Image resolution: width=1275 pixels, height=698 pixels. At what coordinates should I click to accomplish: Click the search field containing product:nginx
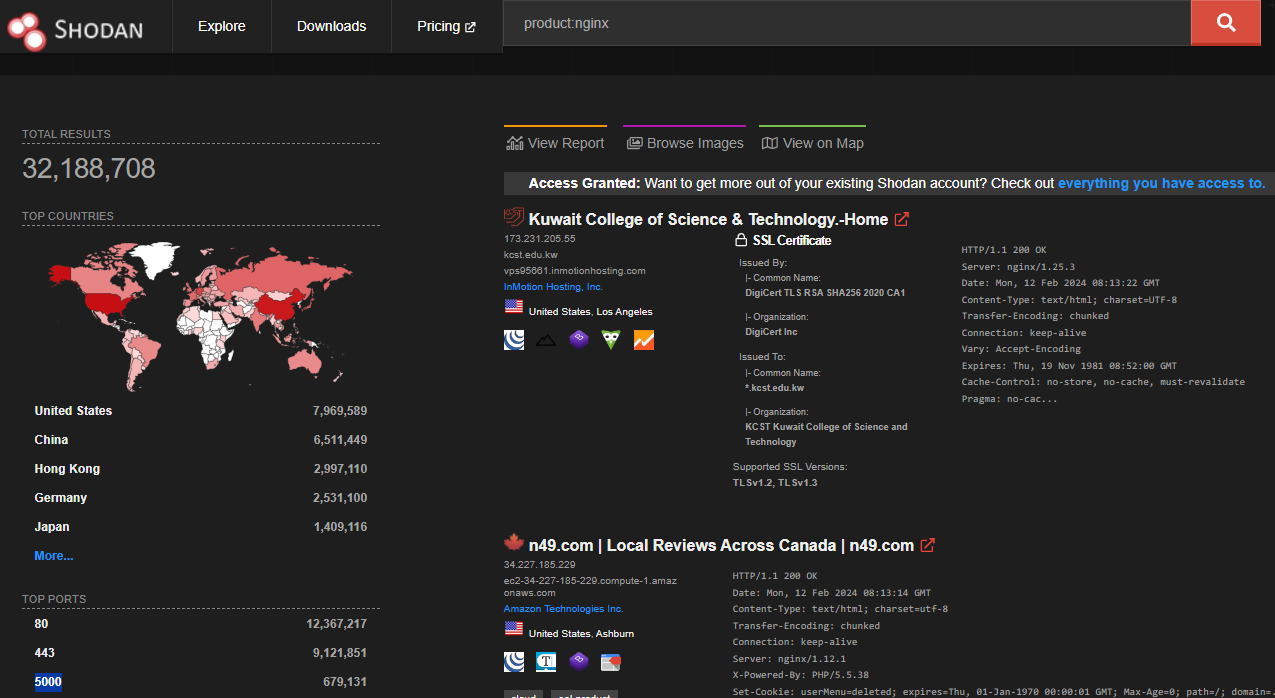coord(846,23)
